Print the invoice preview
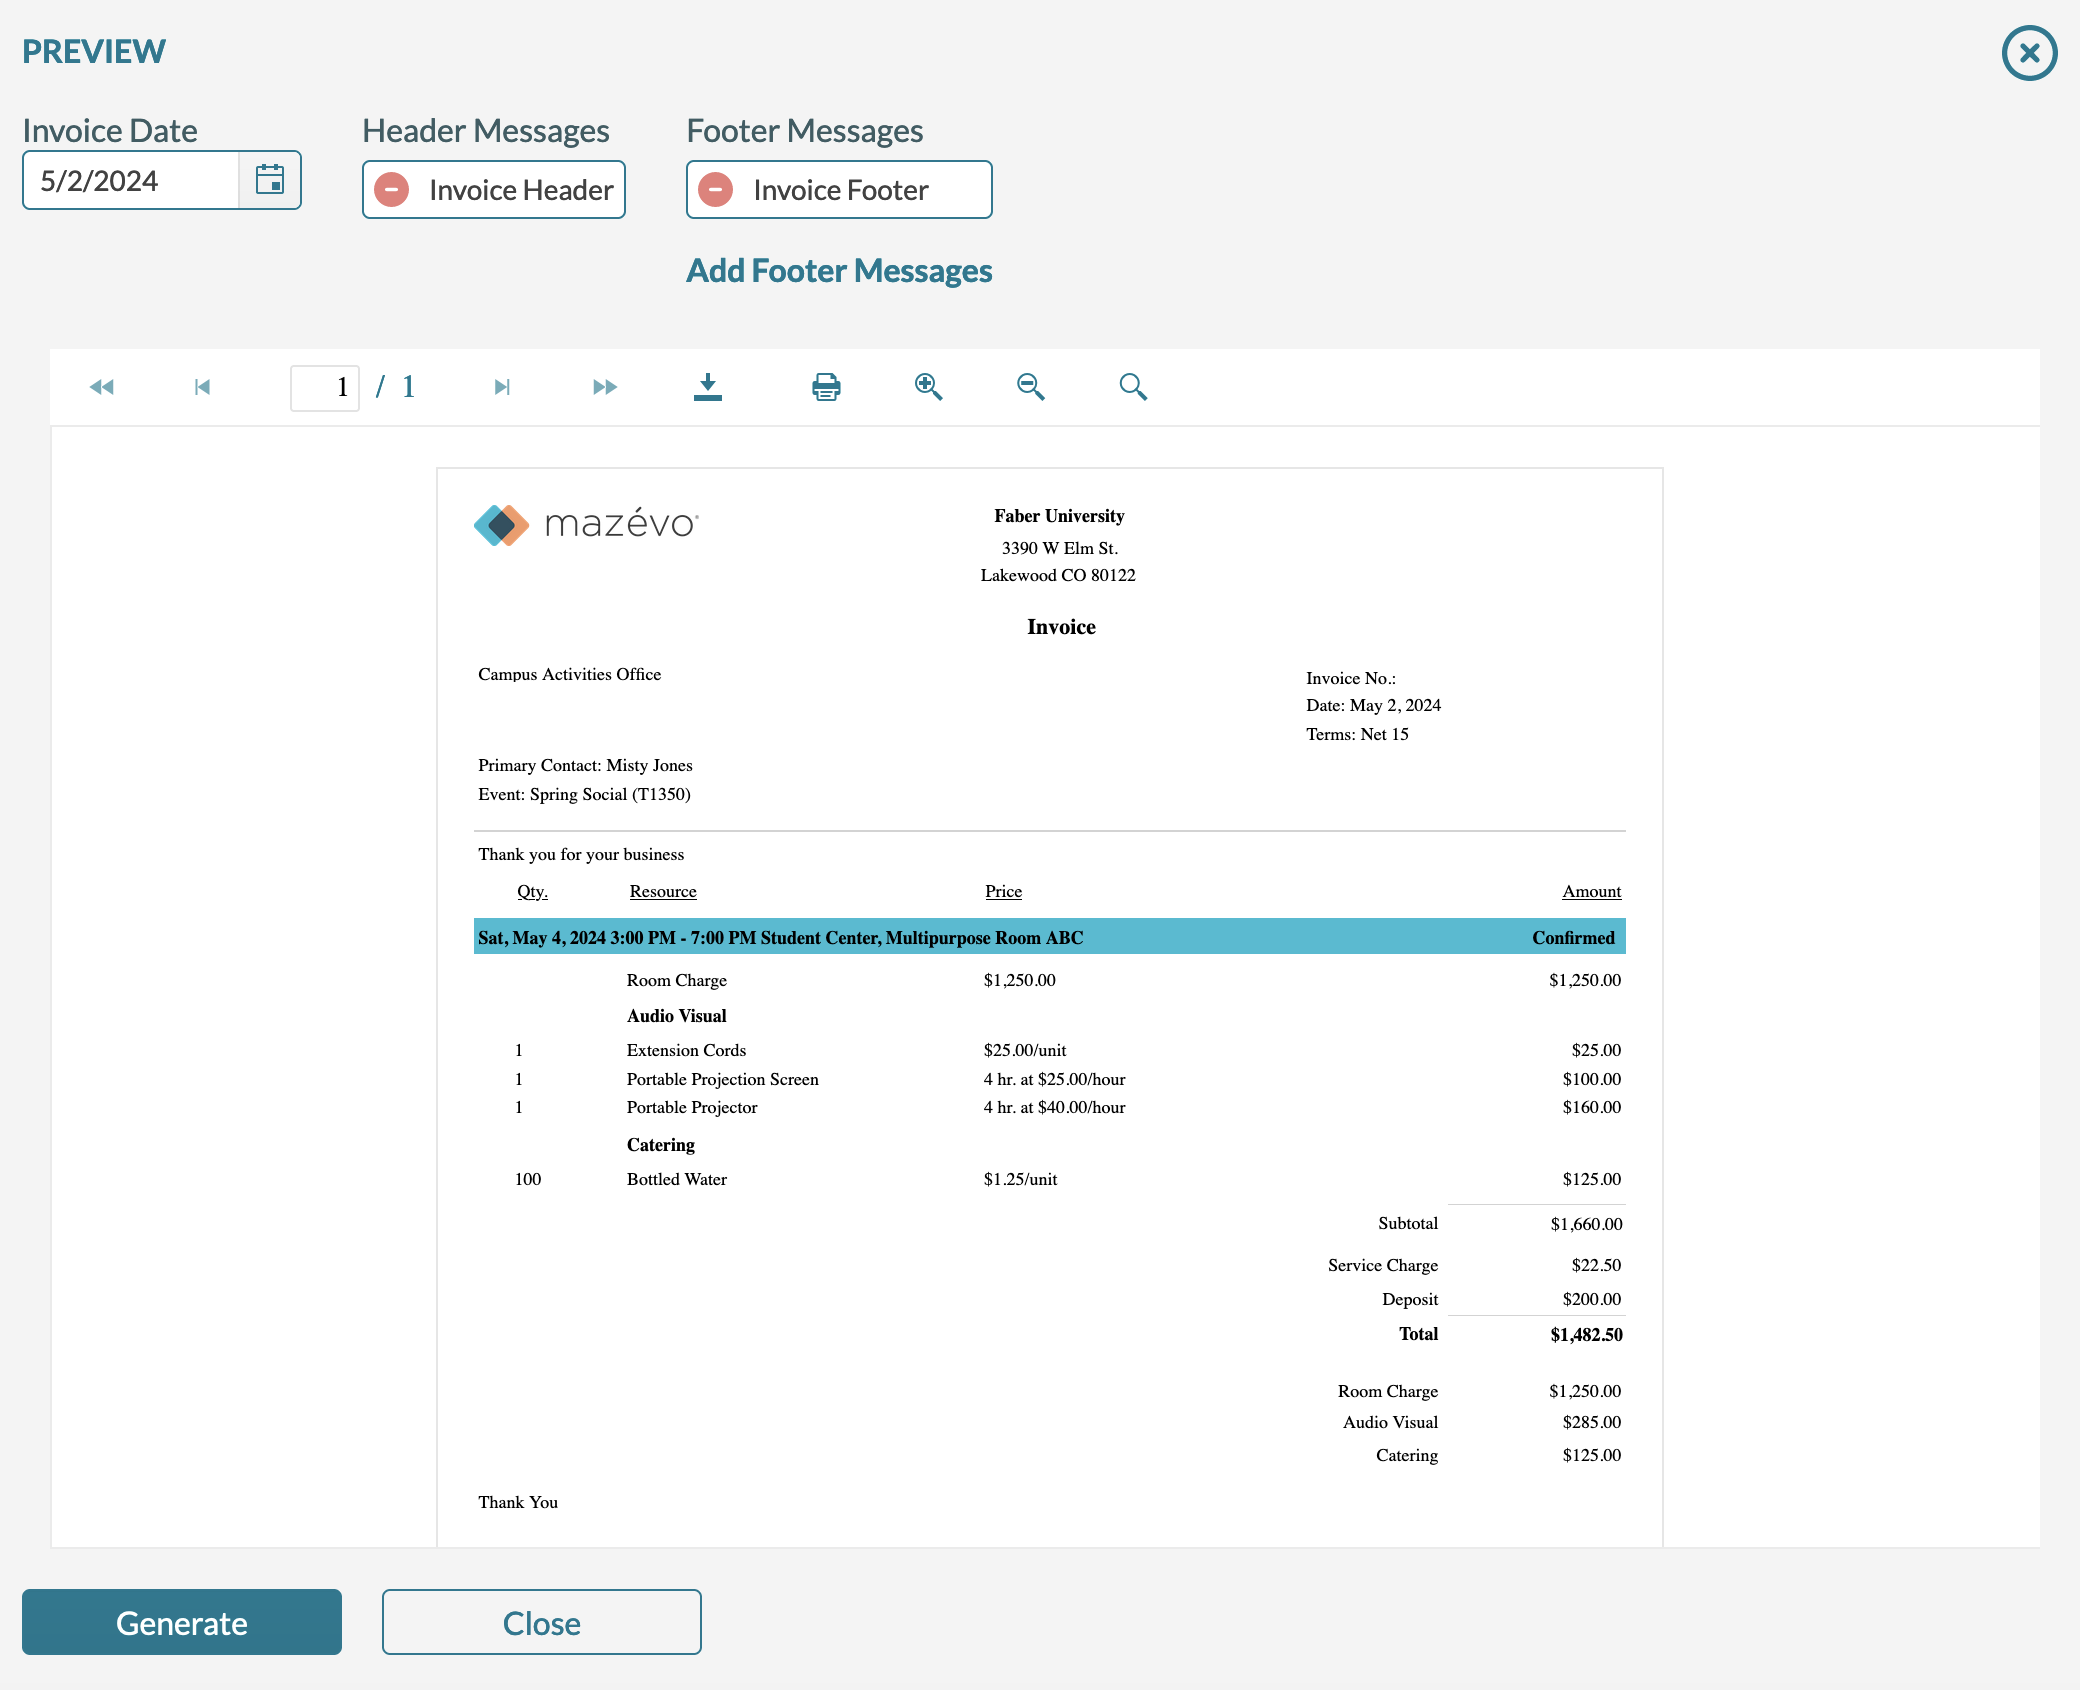2080x1690 pixels. [x=824, y=387]
